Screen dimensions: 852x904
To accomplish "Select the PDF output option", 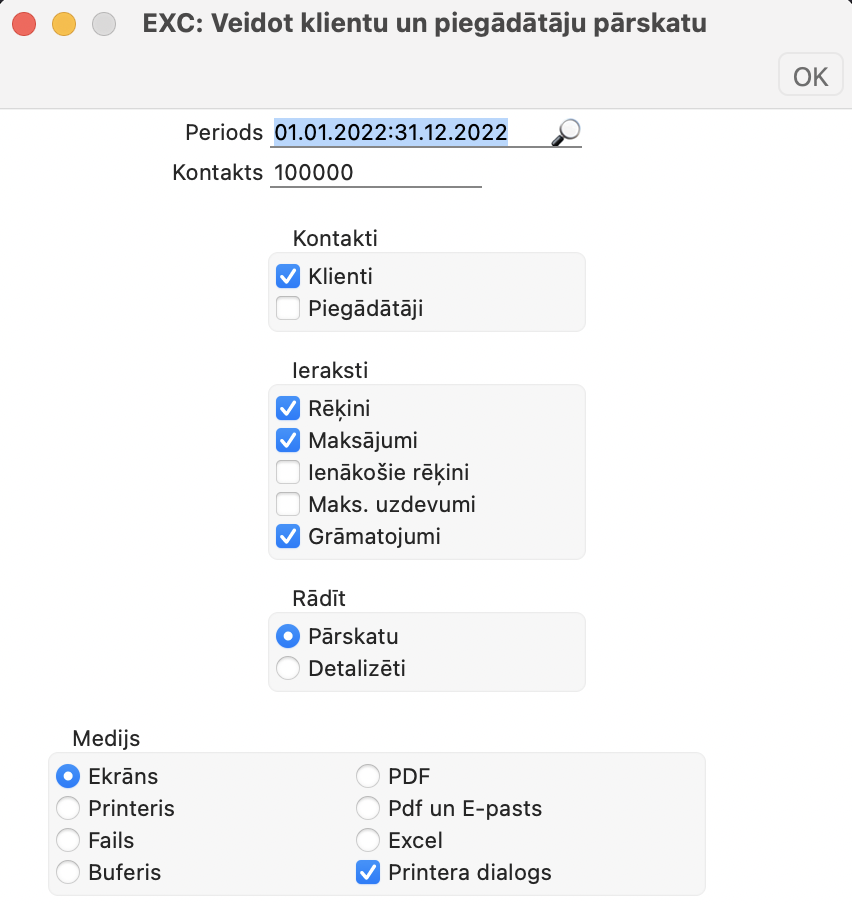I will [x=368, y=776].
